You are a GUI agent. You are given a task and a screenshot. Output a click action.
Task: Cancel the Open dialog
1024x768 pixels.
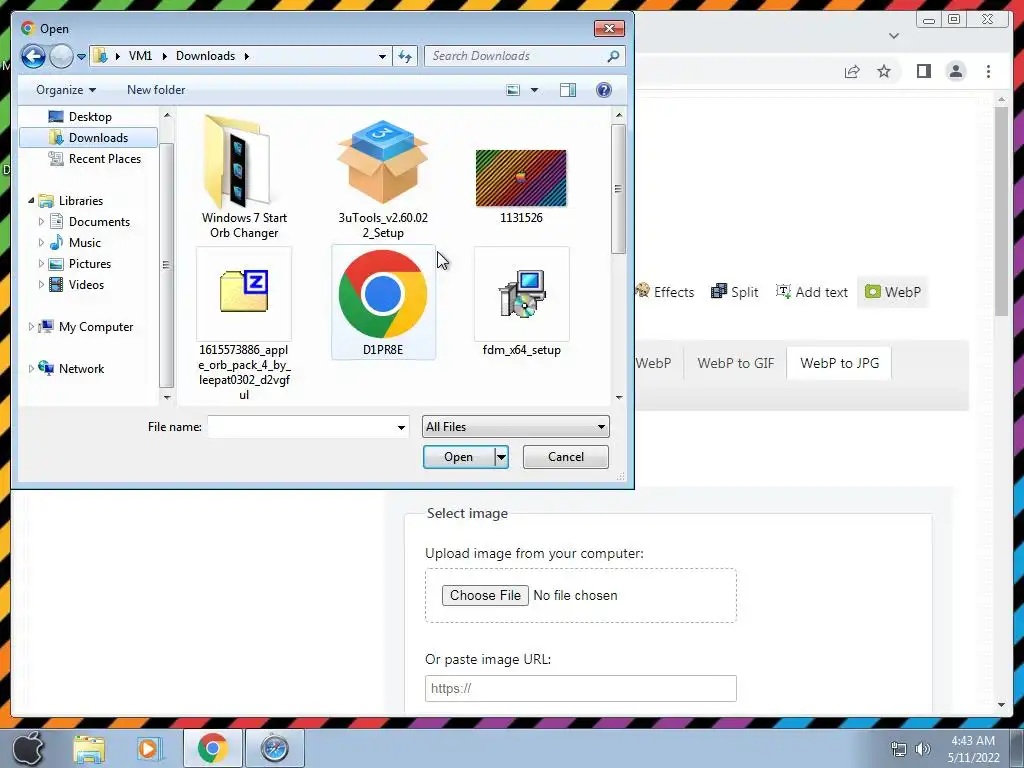(x=566, y=457)
